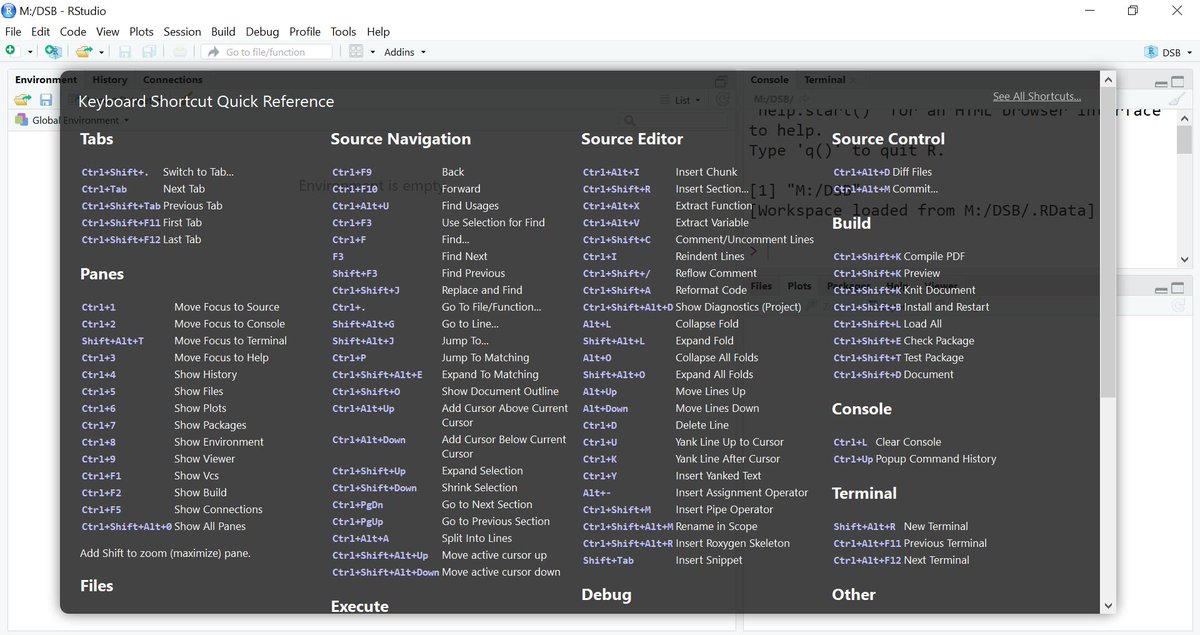Click the See All Shortcuts link
This screenshot has width=1200, height=635.
coord(1037,97)
